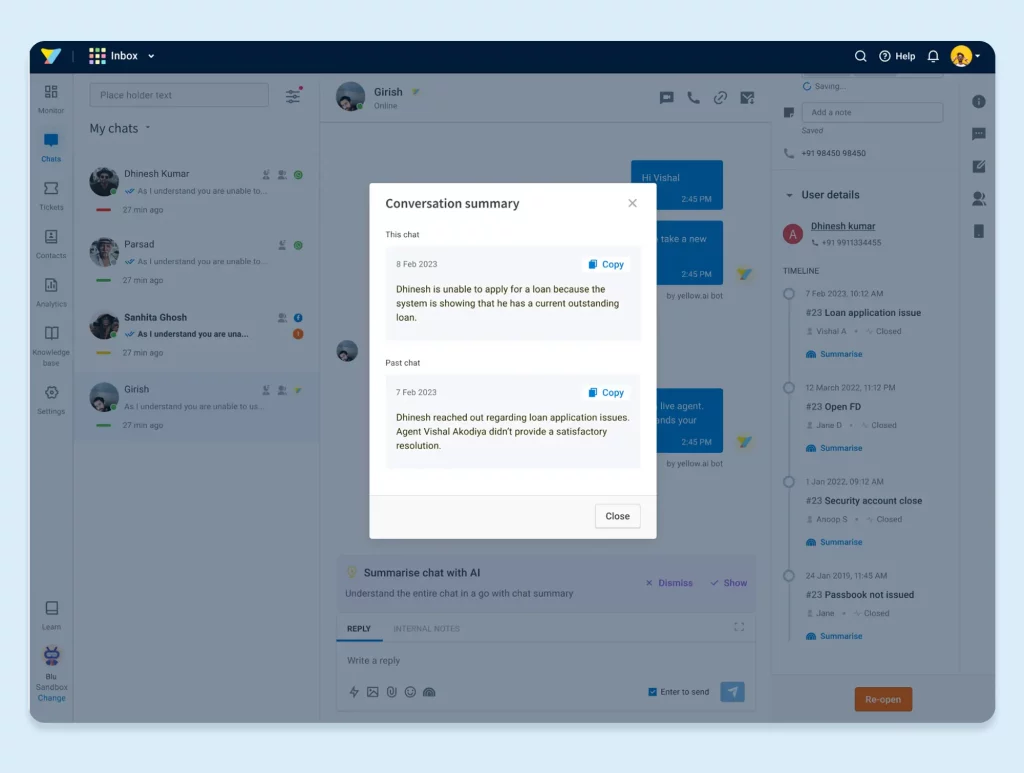Open the info icon in right rail

pos(978,101)
